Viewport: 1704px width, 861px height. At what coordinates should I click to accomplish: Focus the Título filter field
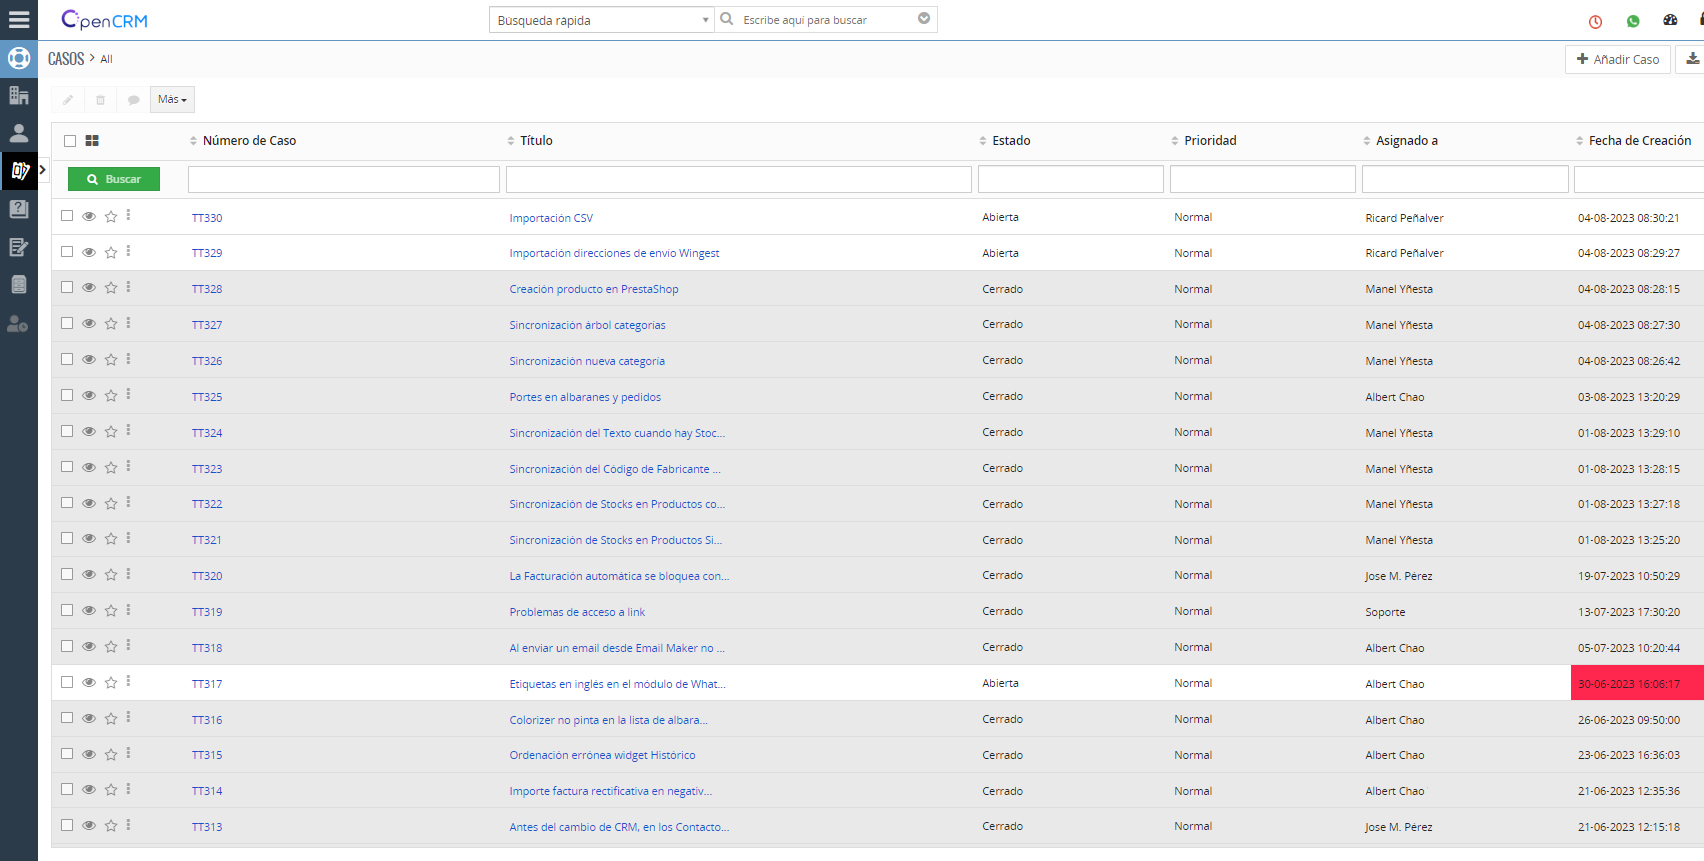[739, 179]
